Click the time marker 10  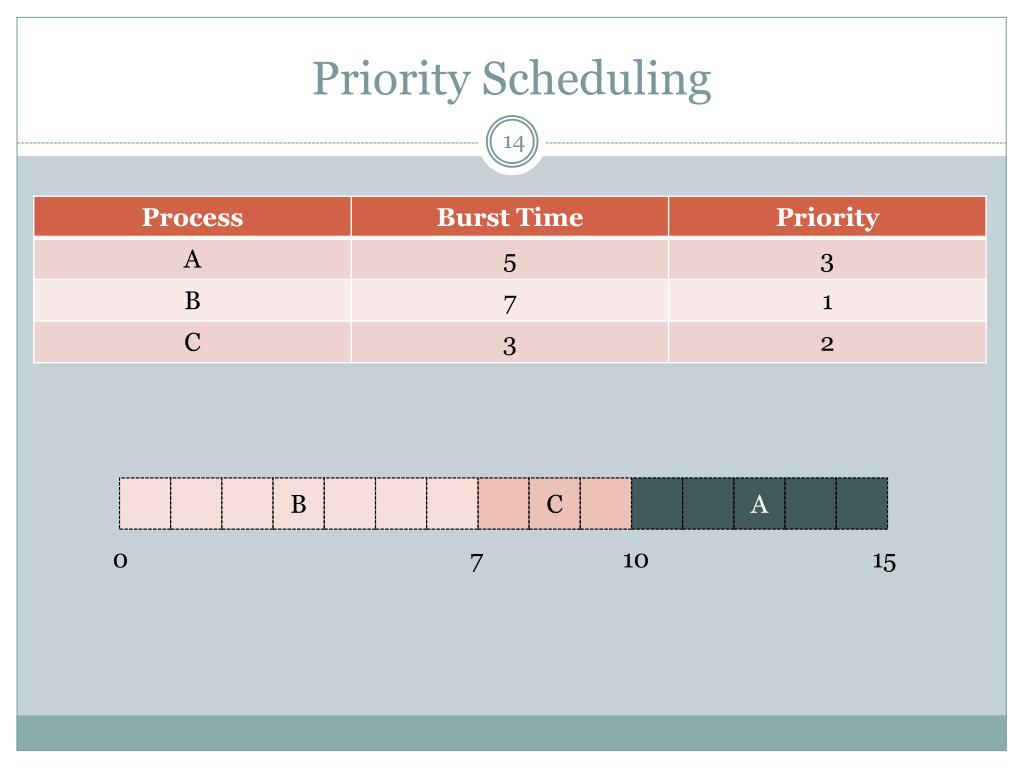tap(635, 560)
